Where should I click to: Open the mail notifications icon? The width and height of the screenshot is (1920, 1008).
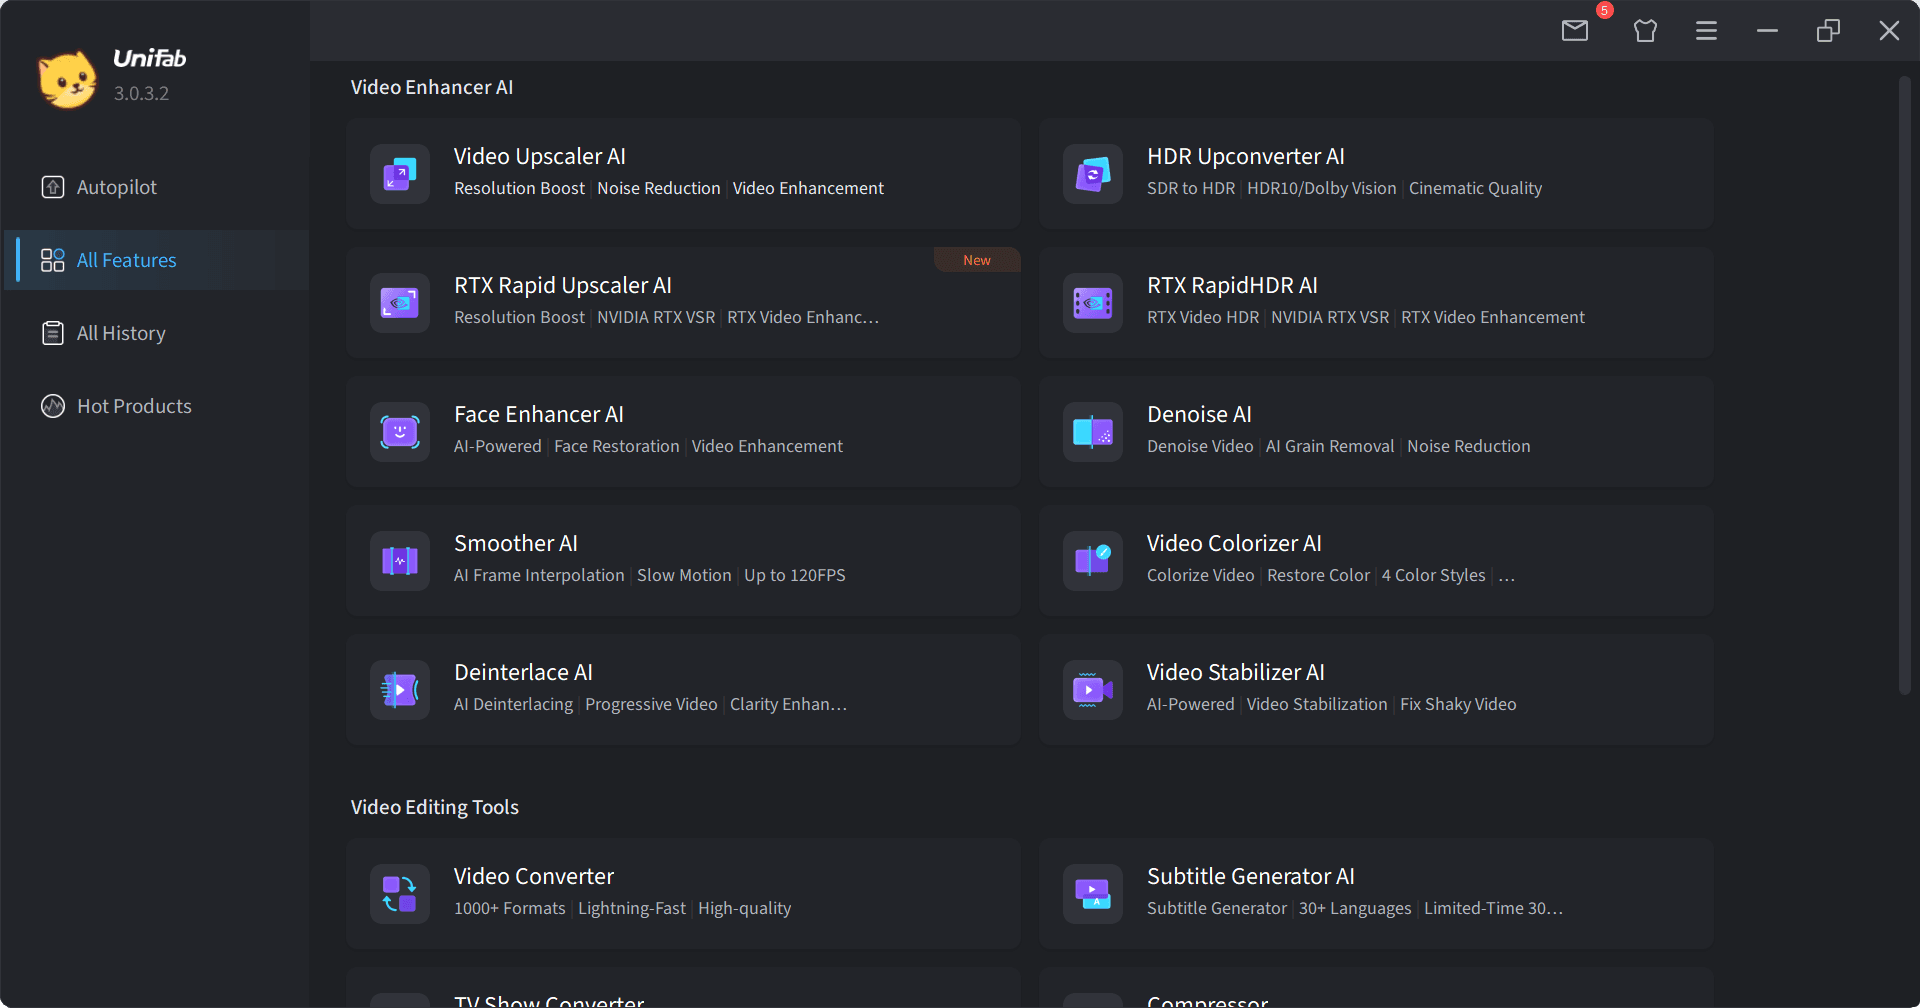click(x=1574, y=31)
